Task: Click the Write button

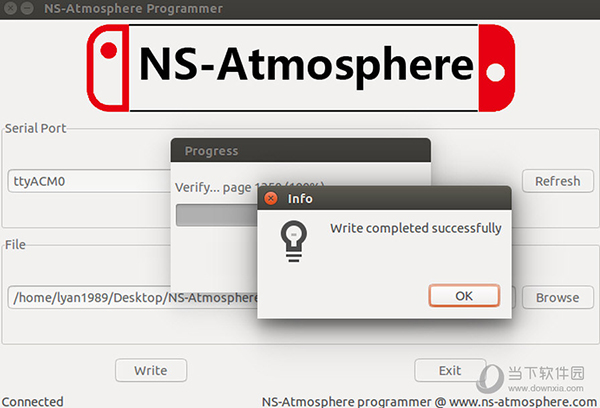Action: [151, 370]
